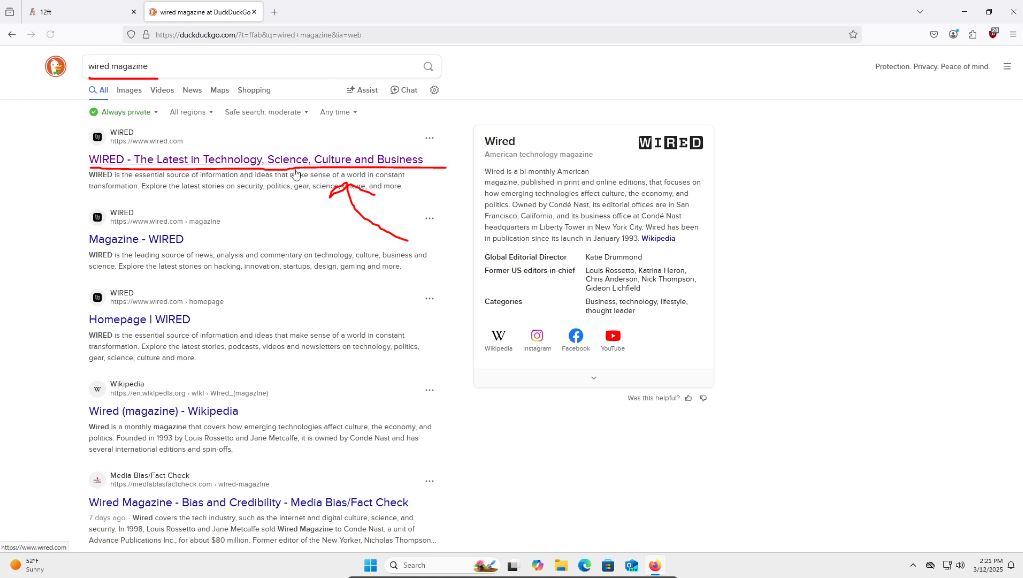Open Firefox View icon at tab bar start

[x=9, y=12]
